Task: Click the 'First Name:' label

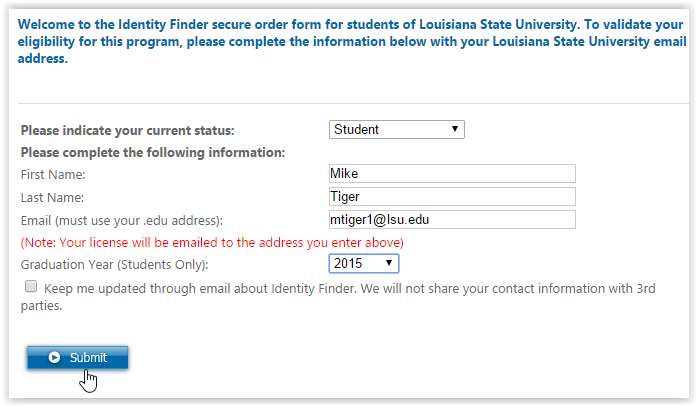Action: (54, 175)
